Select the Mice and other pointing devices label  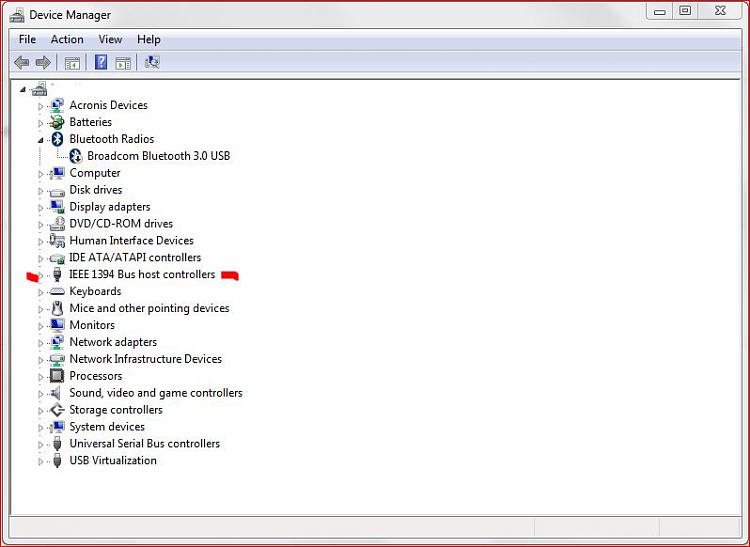(x=149, y=308)
